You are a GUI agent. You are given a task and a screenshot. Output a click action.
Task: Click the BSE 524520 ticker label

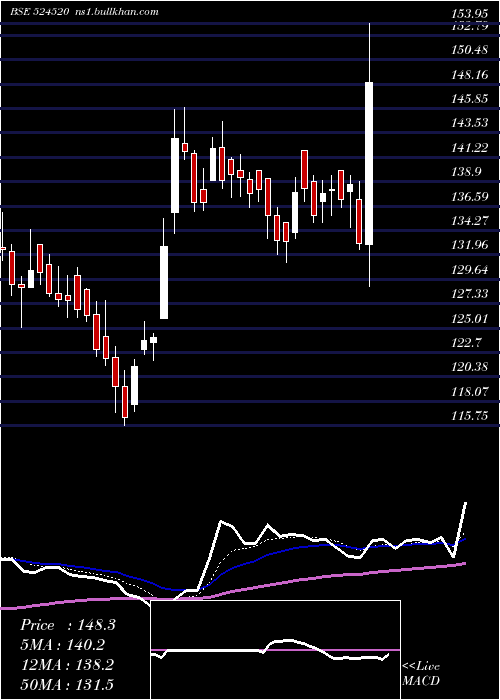pyautogui.click(x=39, y=12)
